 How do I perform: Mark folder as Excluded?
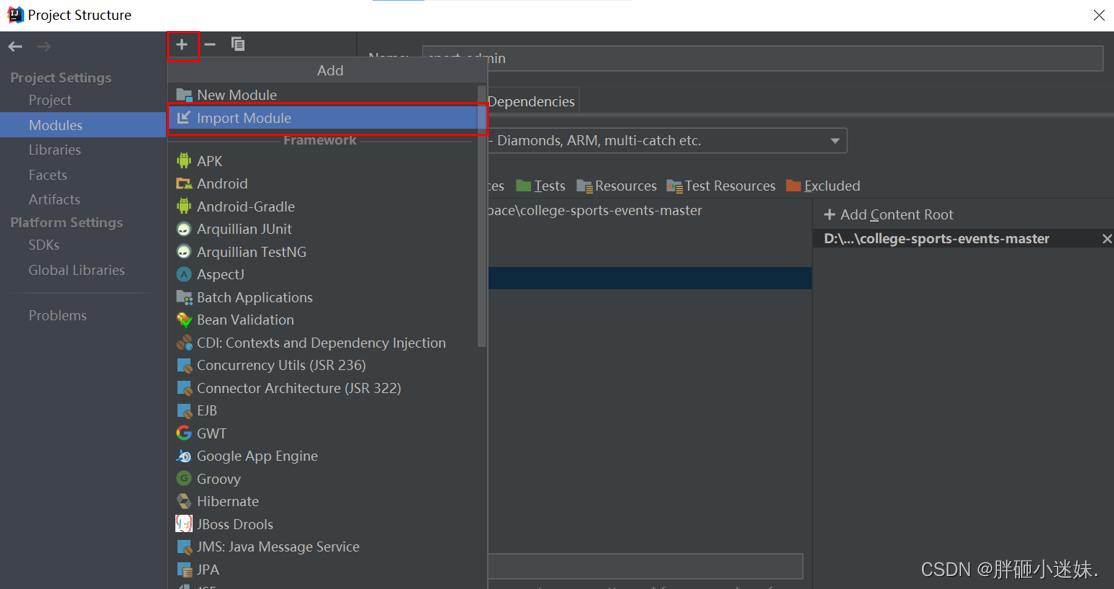(823, 186)
